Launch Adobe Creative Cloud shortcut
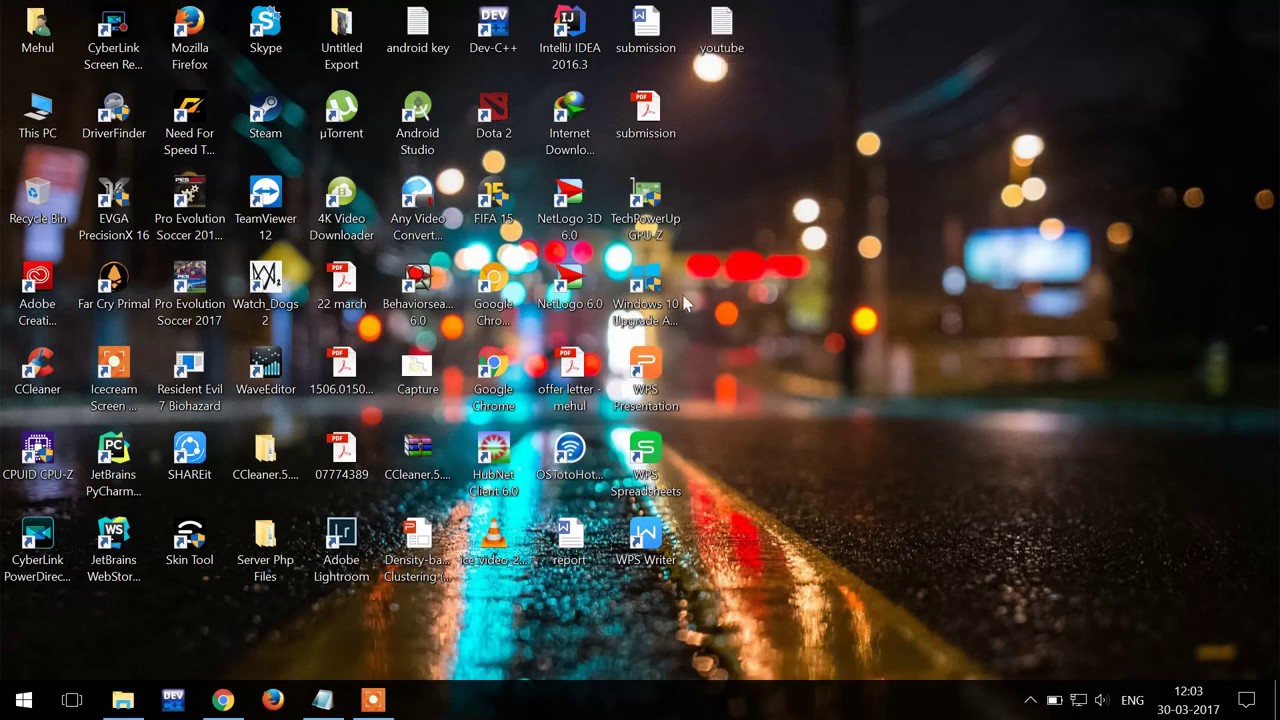This screenshot has width=1280, height=720. coord(38,294)
